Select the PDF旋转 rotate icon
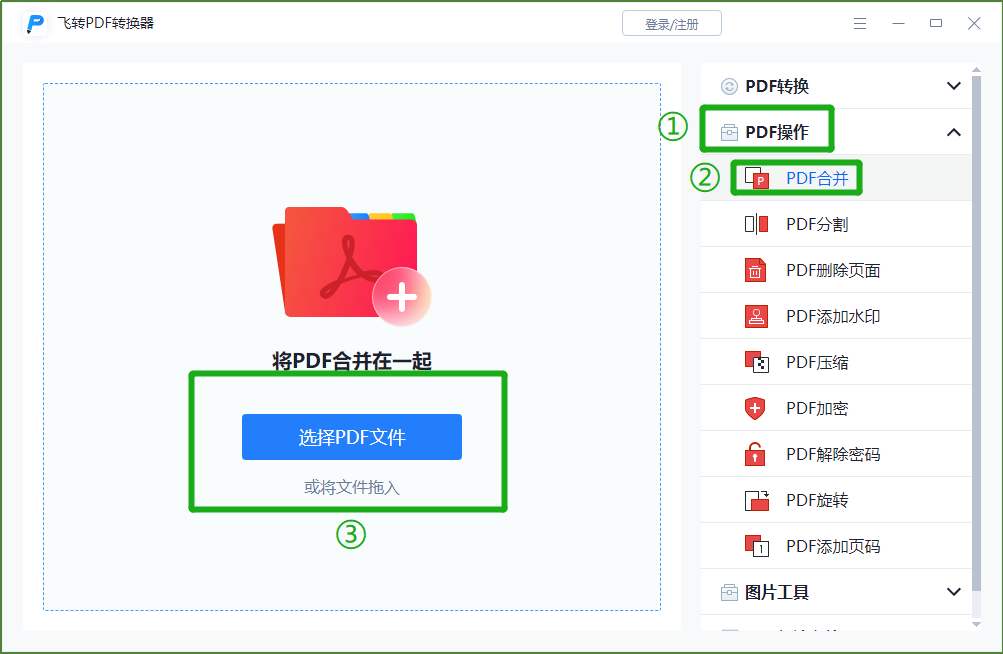The image size is (1003, 654). 757,500
